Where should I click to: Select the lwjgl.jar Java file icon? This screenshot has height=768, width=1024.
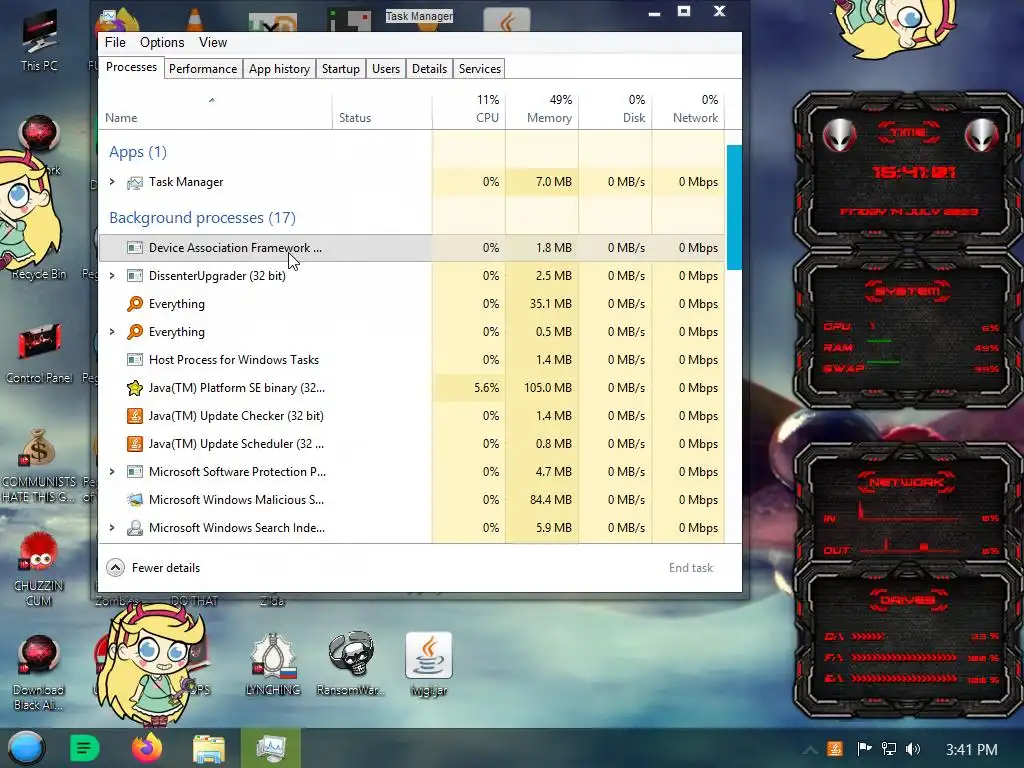point(428,664)
